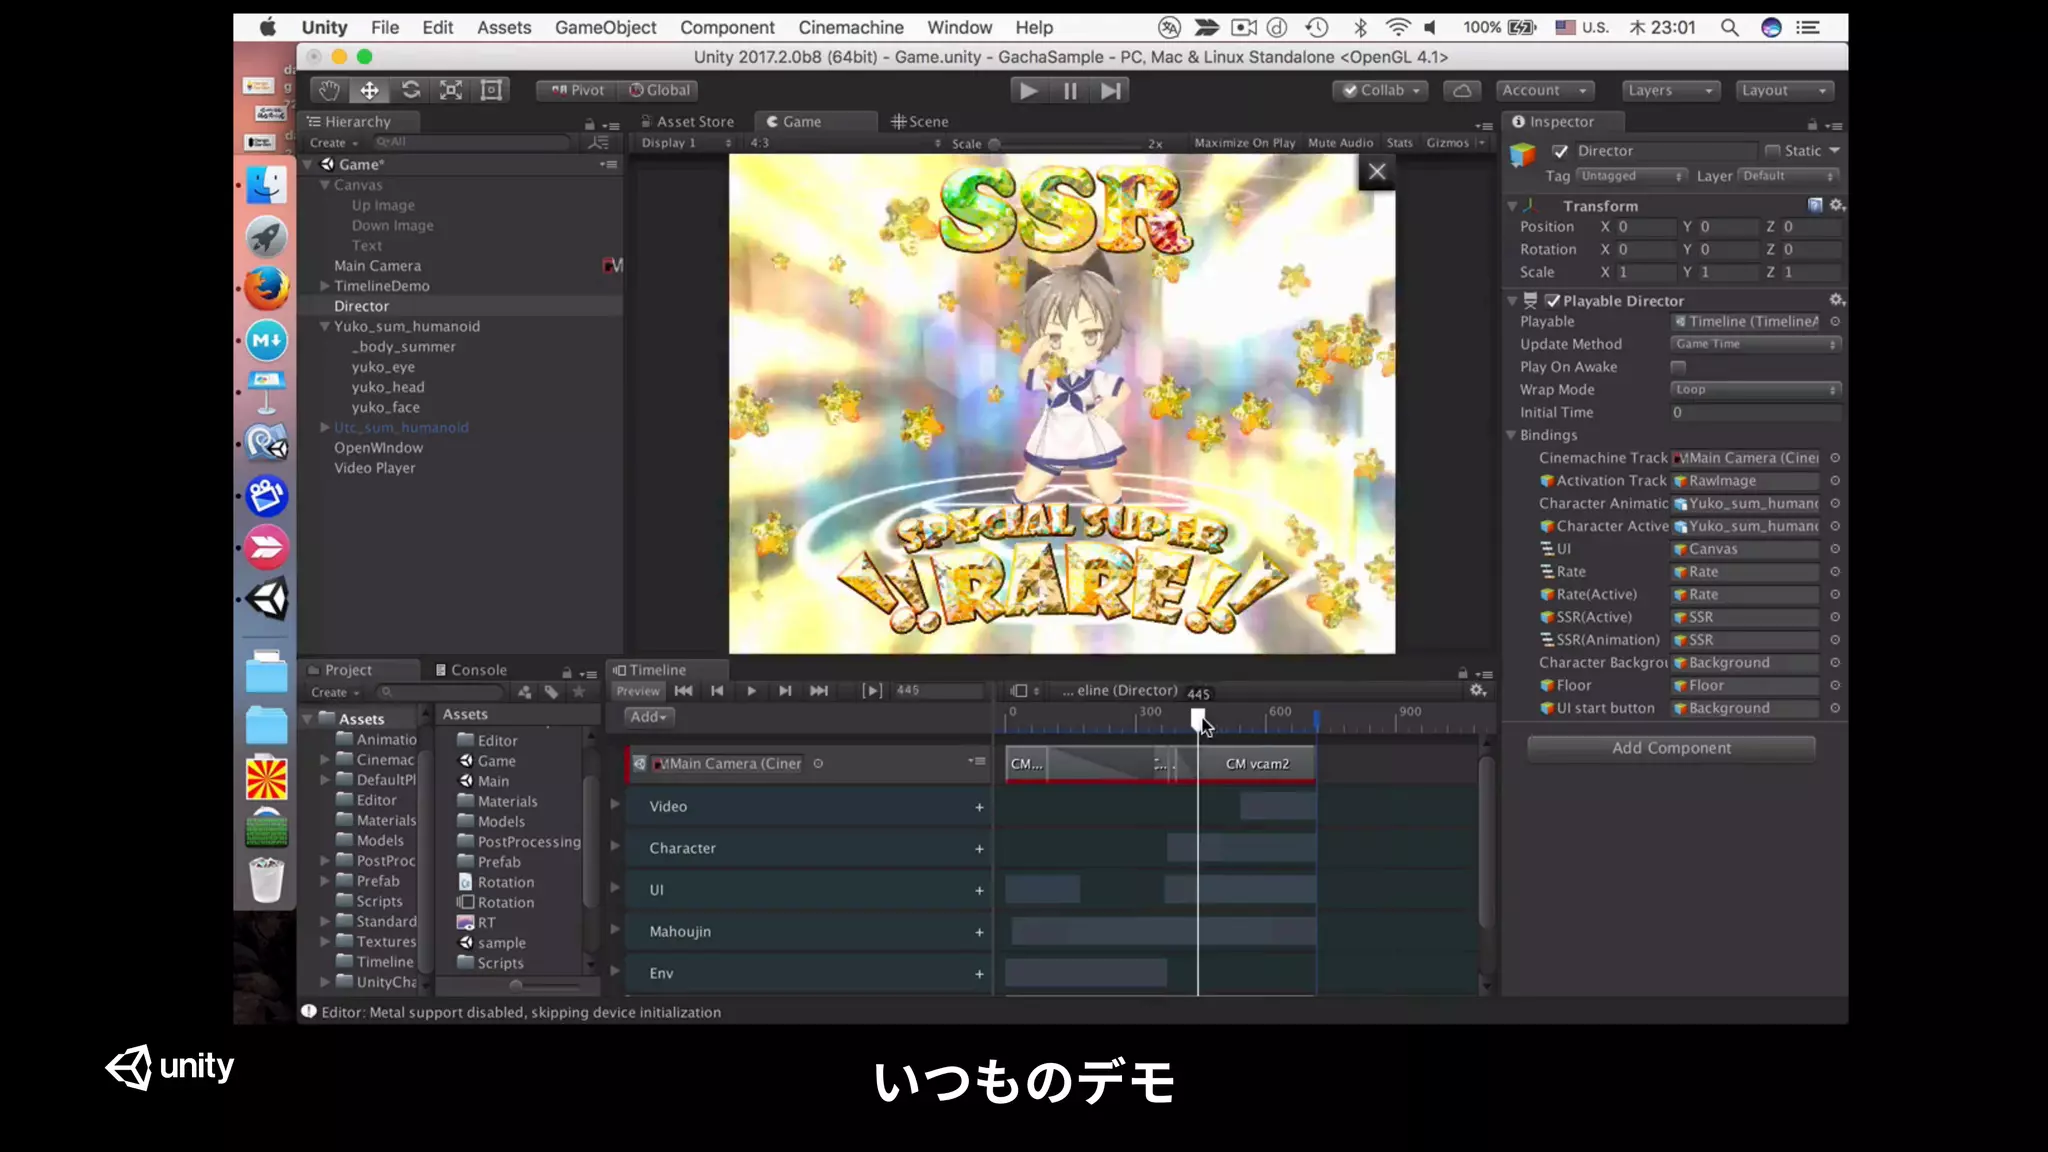This screenshot has height=1152, width=2048.
Task: Open Firefox from the Dock
Action: coord(266,290)
